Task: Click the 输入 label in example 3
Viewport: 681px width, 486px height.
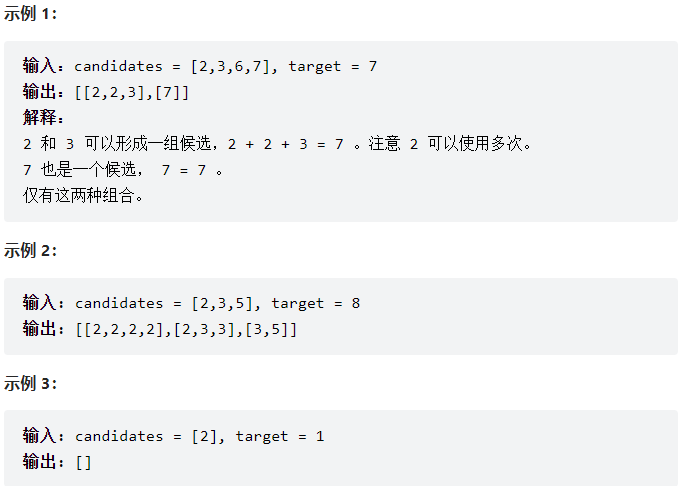Action: [x=43, y=436]
